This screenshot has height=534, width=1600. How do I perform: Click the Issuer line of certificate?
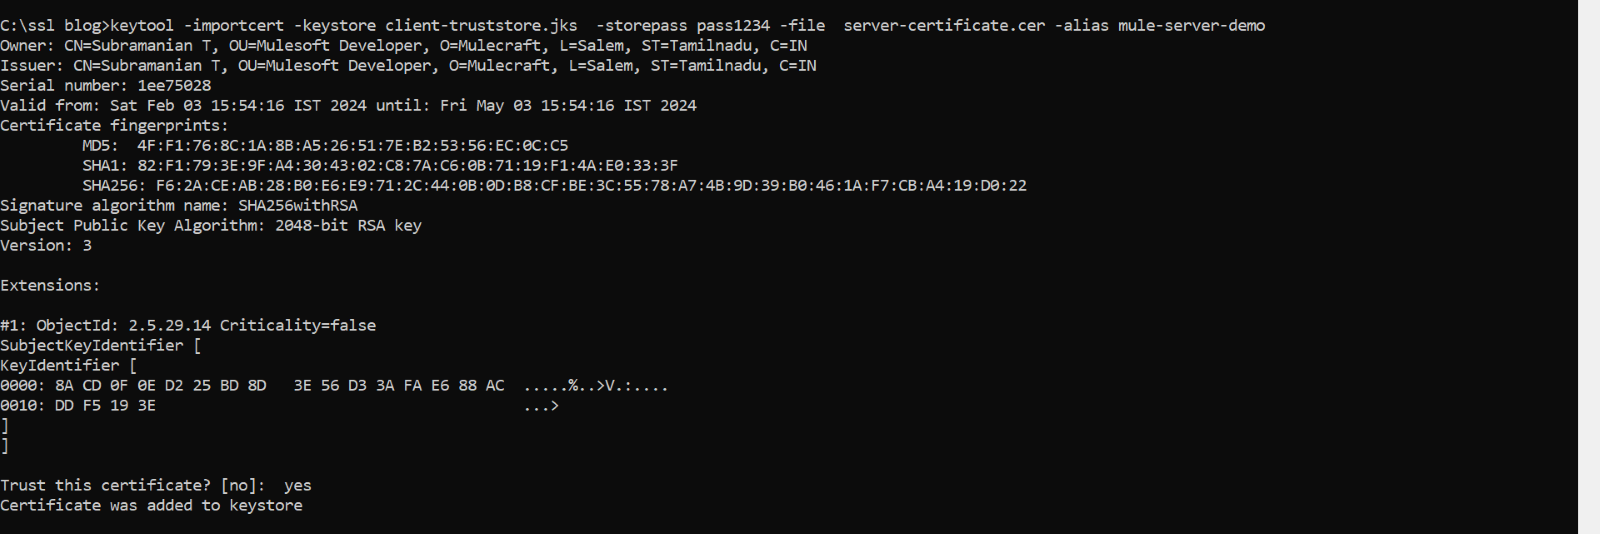point(408,66)
